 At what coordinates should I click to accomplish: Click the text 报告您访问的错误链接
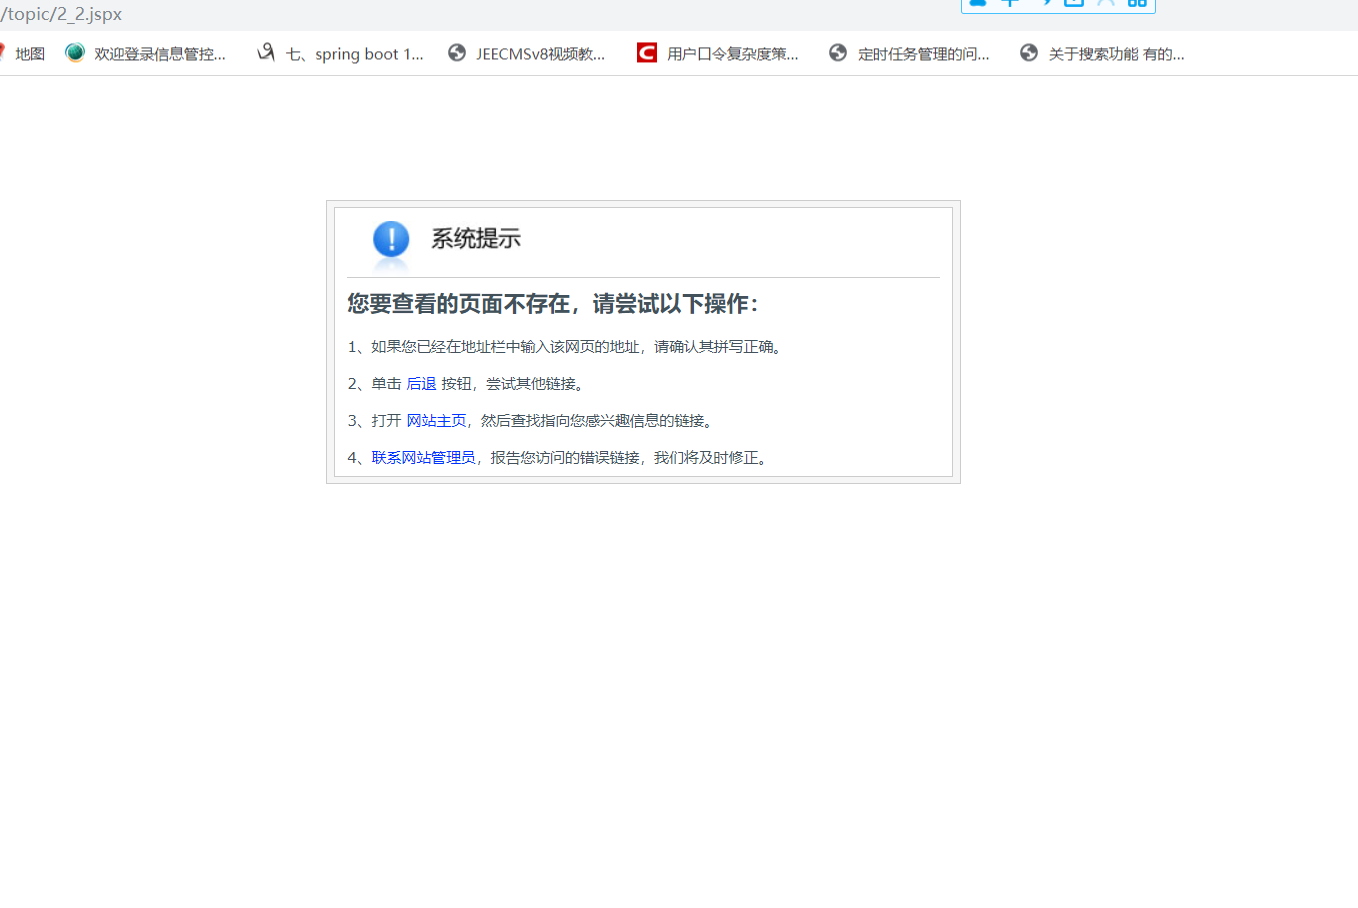click(565, 458)
